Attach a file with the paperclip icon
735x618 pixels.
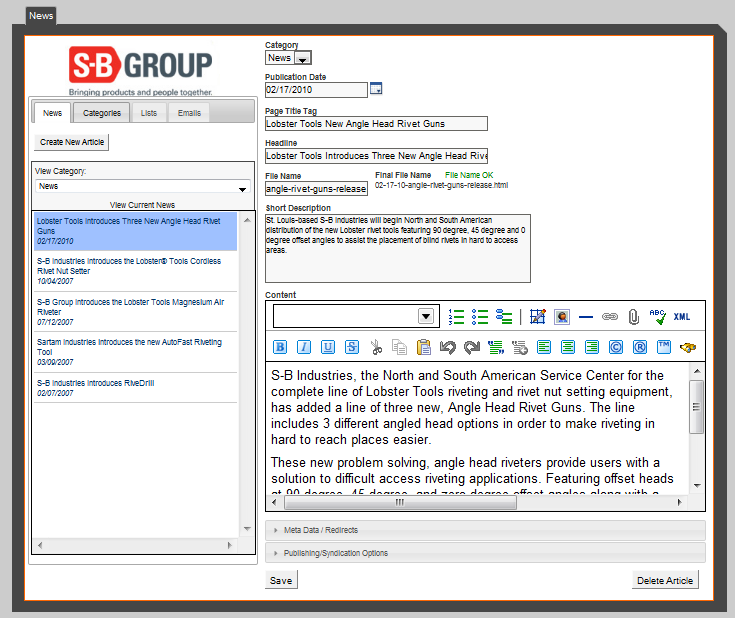[634, 317]
